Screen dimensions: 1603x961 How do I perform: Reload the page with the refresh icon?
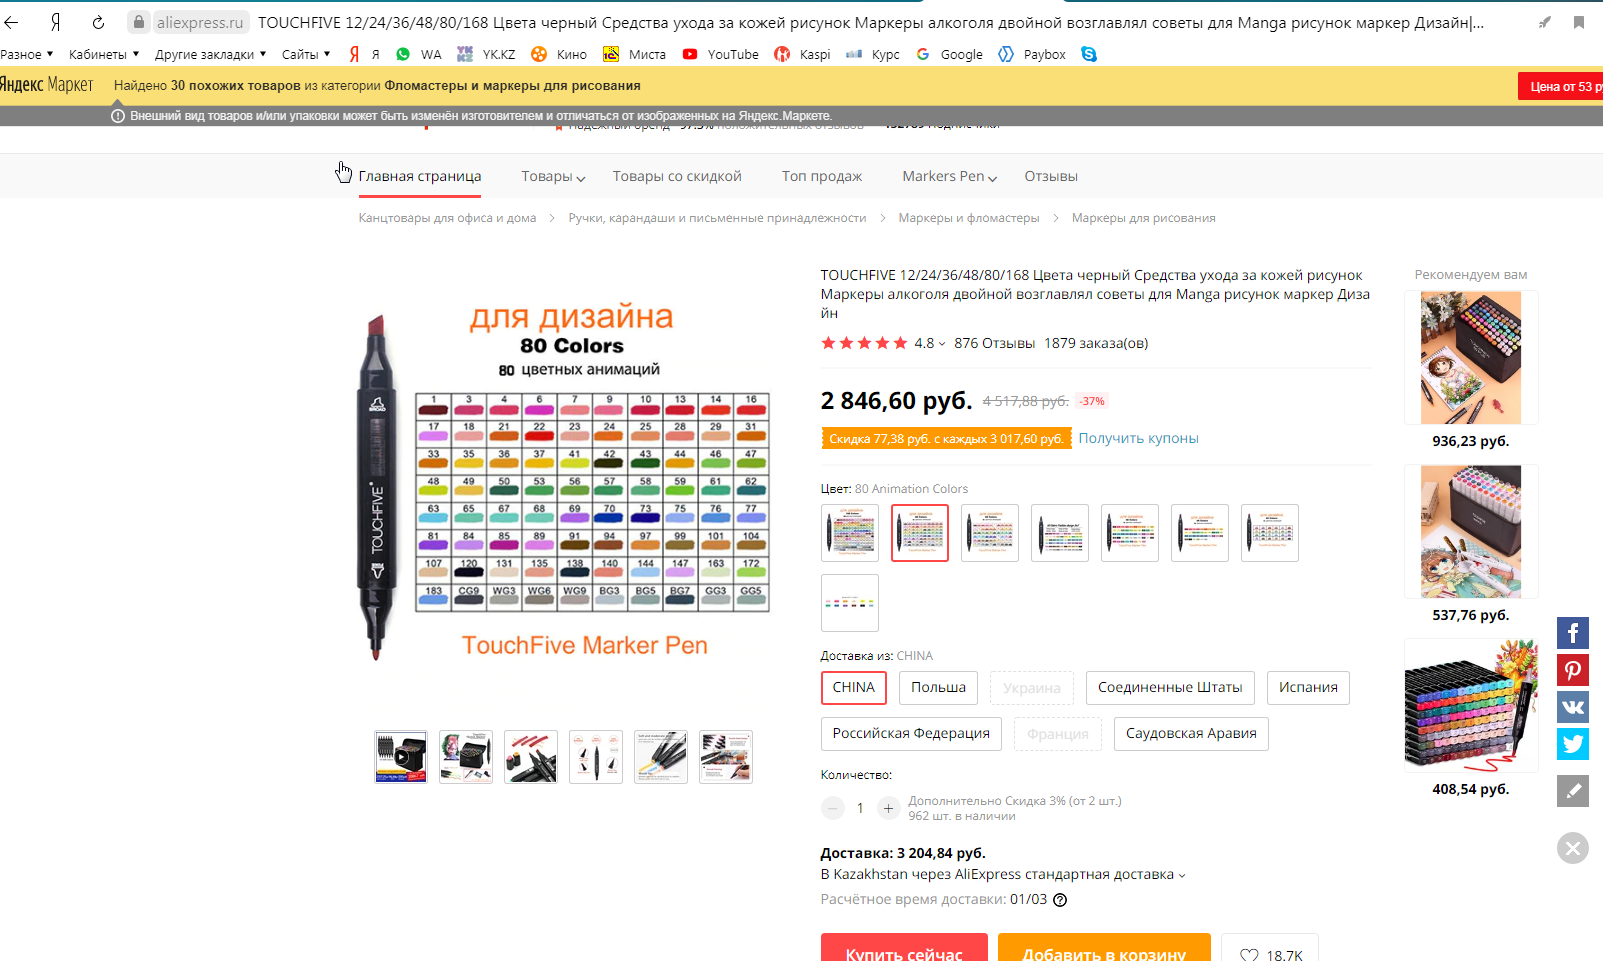tap(98, 22)
